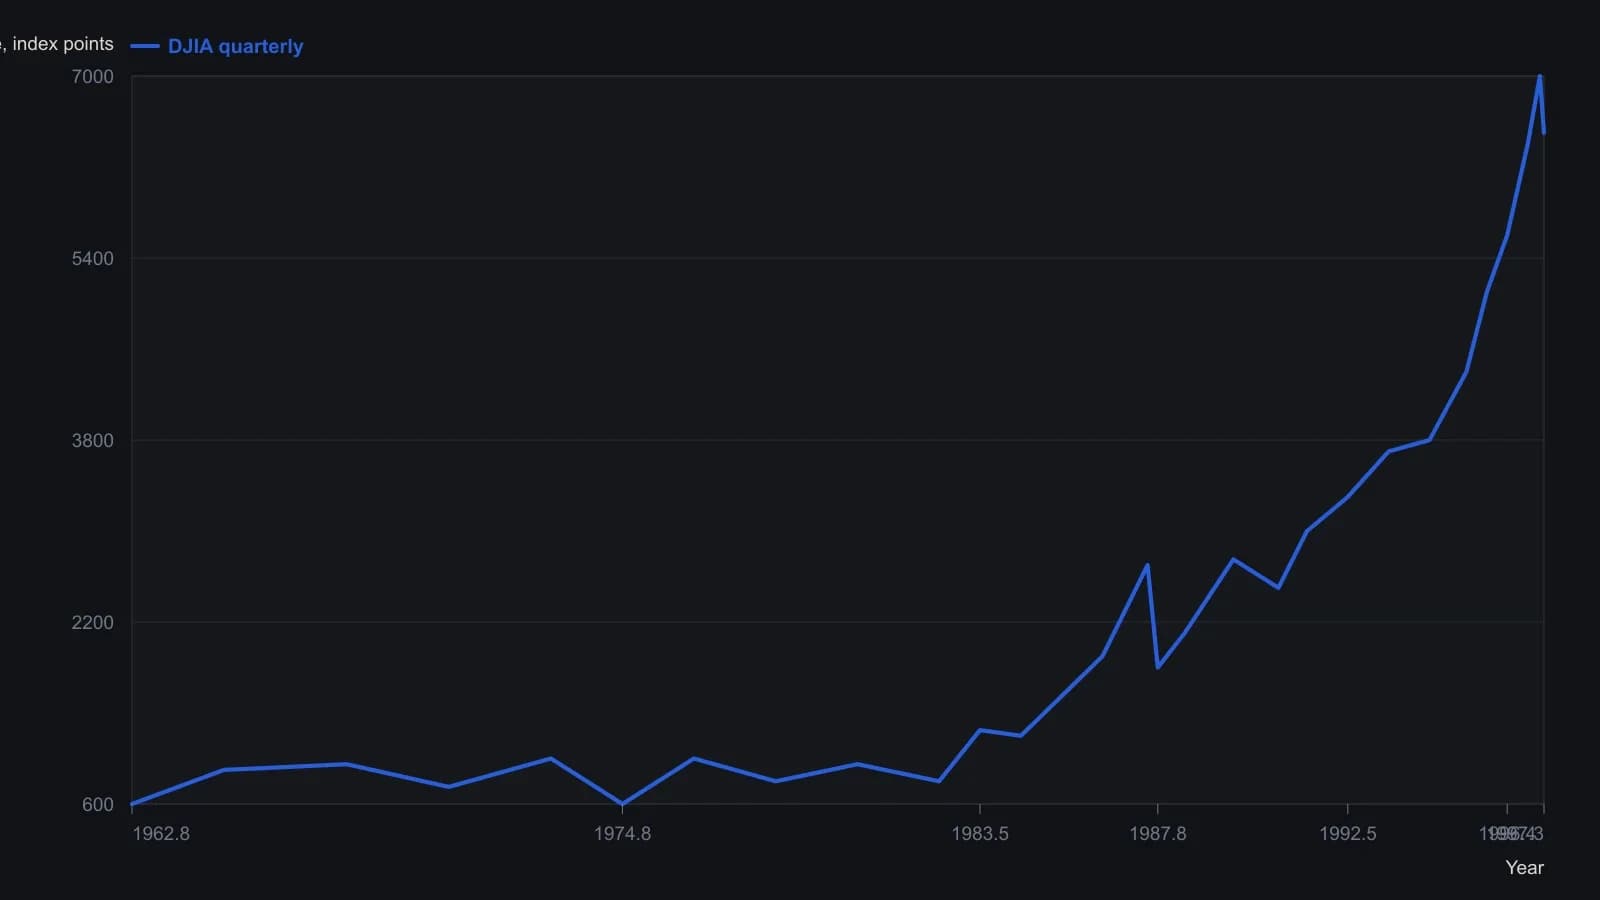This screenshot has height=900, width=1600.
Task: Click the blue DJIA legend line swatch
Action: [x=145, y=46]
